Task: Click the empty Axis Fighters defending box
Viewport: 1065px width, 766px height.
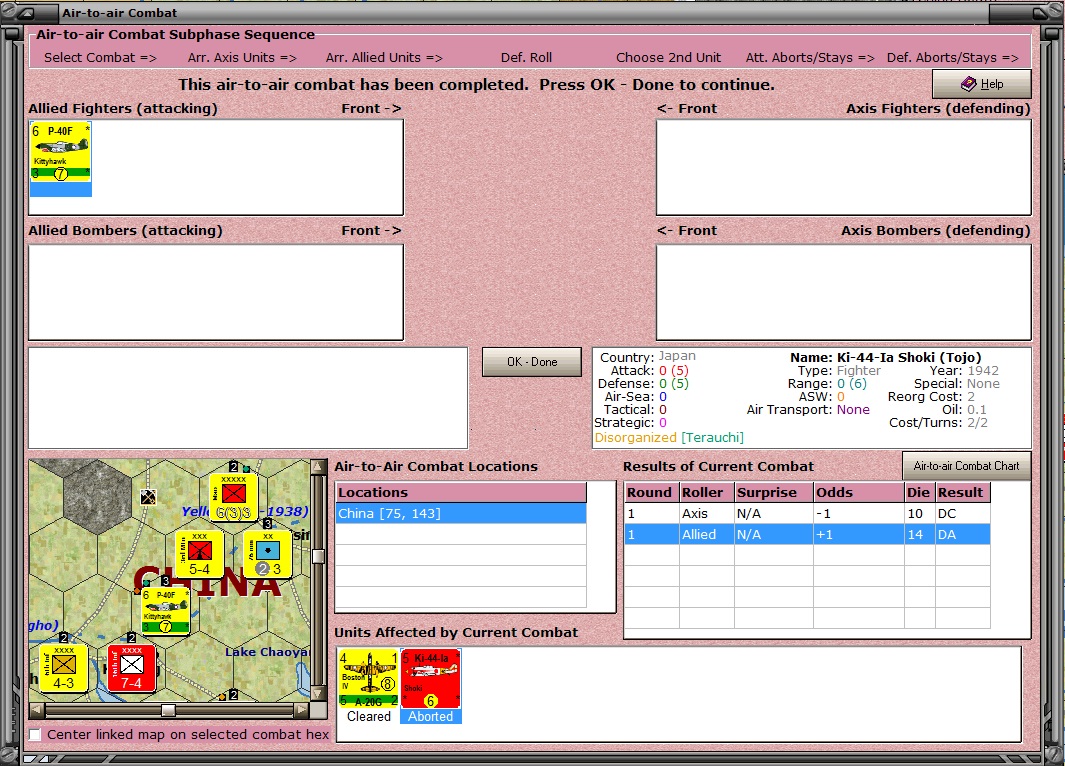Action: 844,167
